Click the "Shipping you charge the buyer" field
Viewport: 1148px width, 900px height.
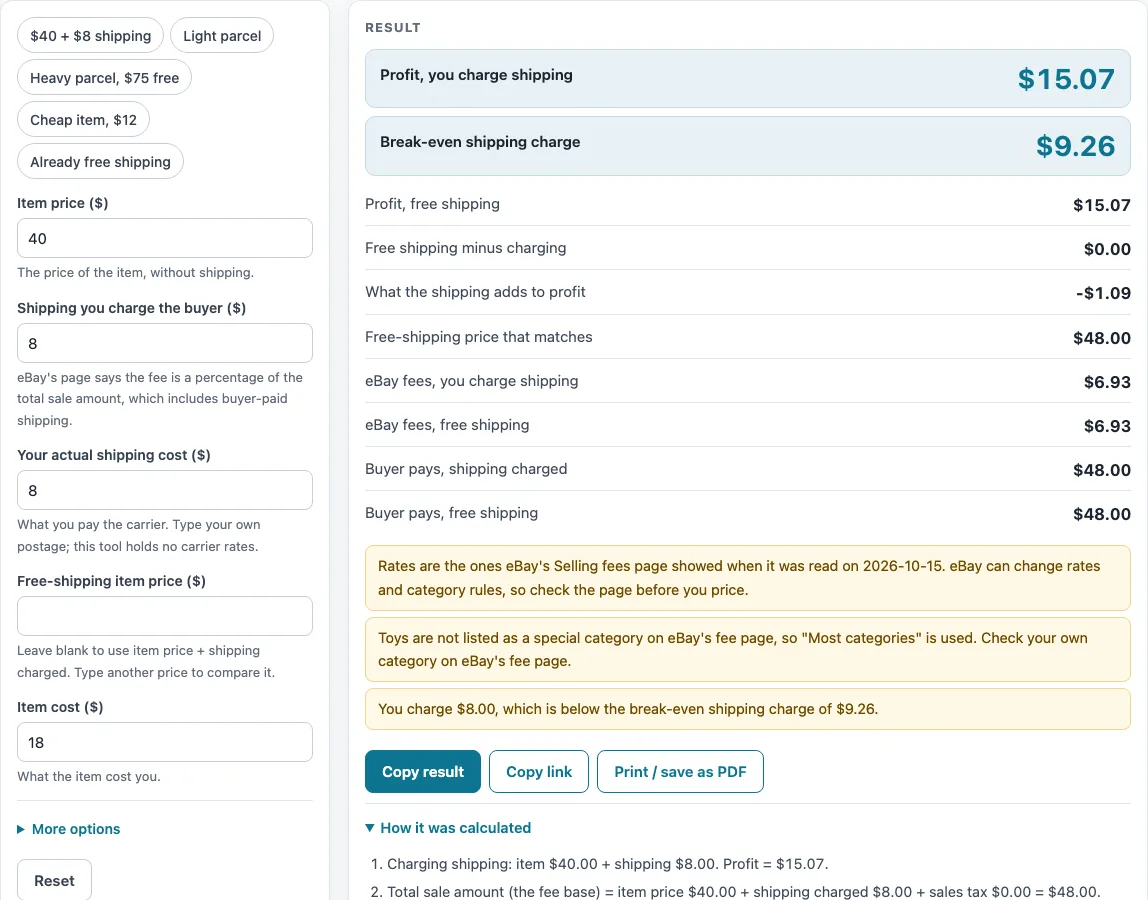tap(165, 343)
